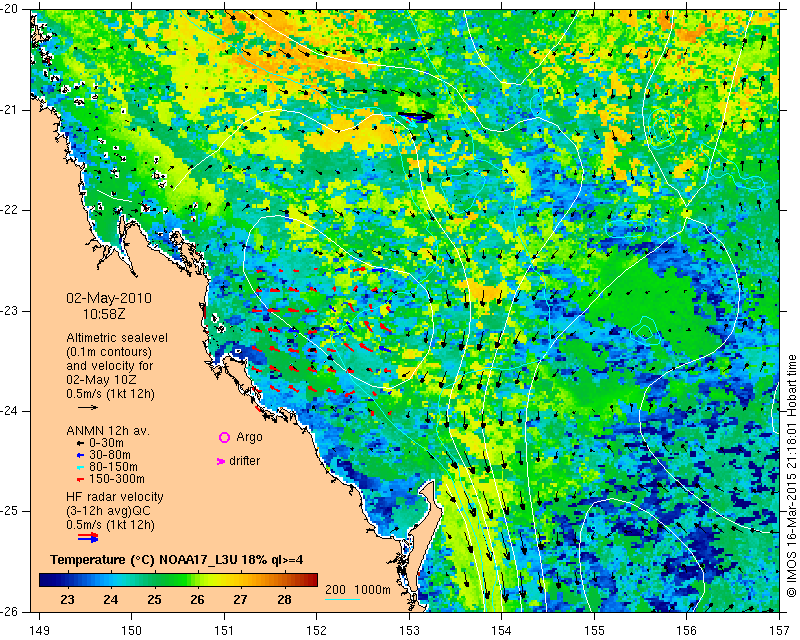This screenshot has width=800, height=640.
Task: Click the "02-May 10Z" legend text
Action: point(101,380)
